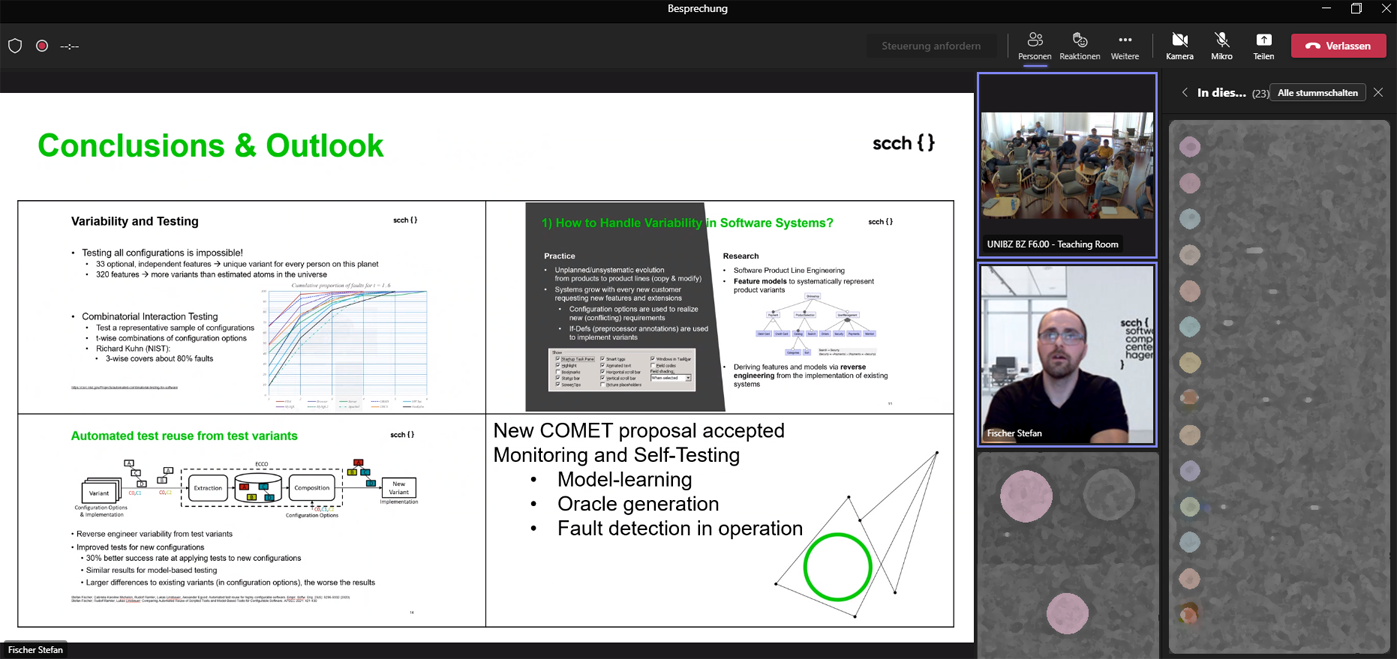Open the Weitere more options menu
Screen dimensions: 1397x659
coord(1124,46)
